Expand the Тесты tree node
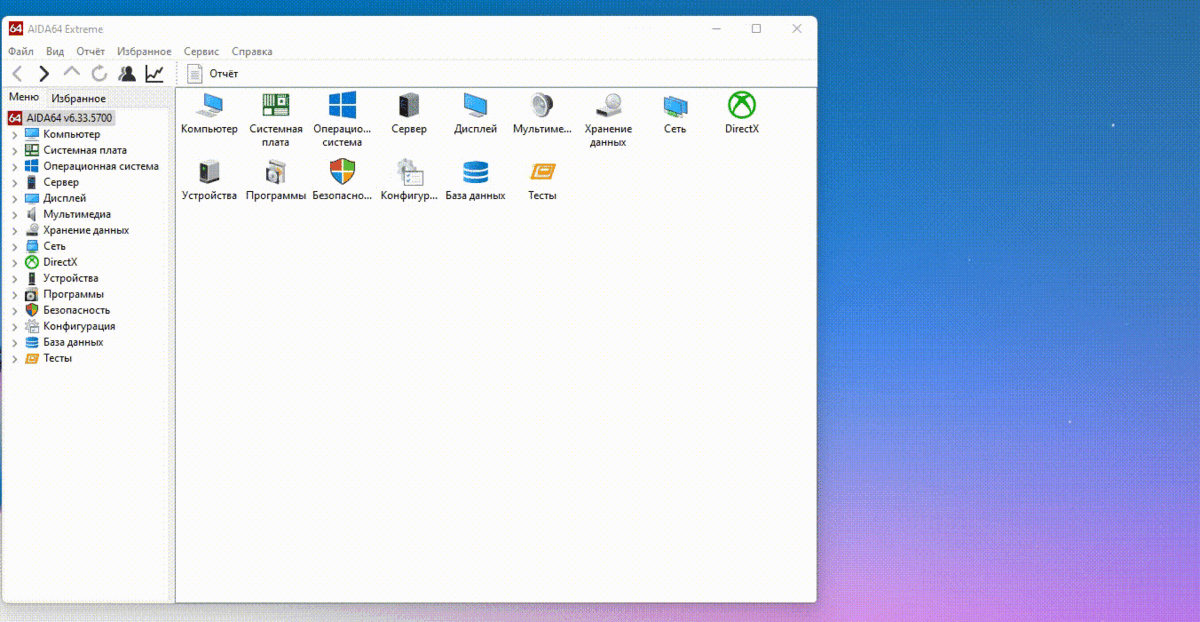The height and width of the screenshot is (622, 1200). click(x=15, y=359)
